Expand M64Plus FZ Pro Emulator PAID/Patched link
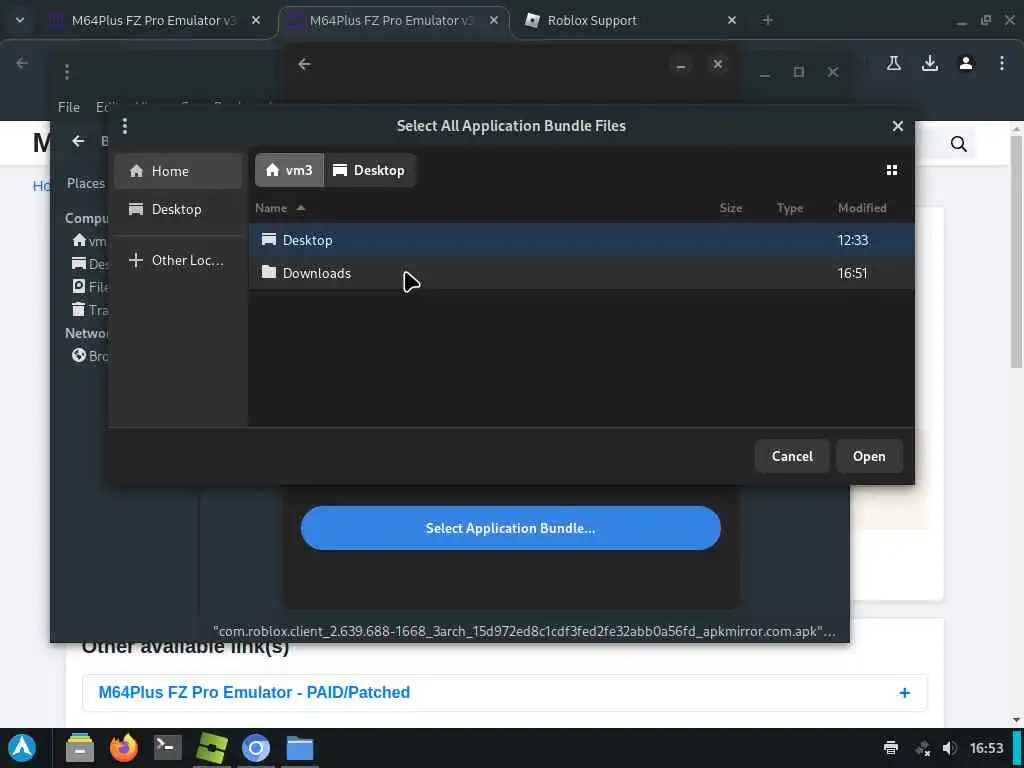The image size is (1024, 768). [254, 692]
